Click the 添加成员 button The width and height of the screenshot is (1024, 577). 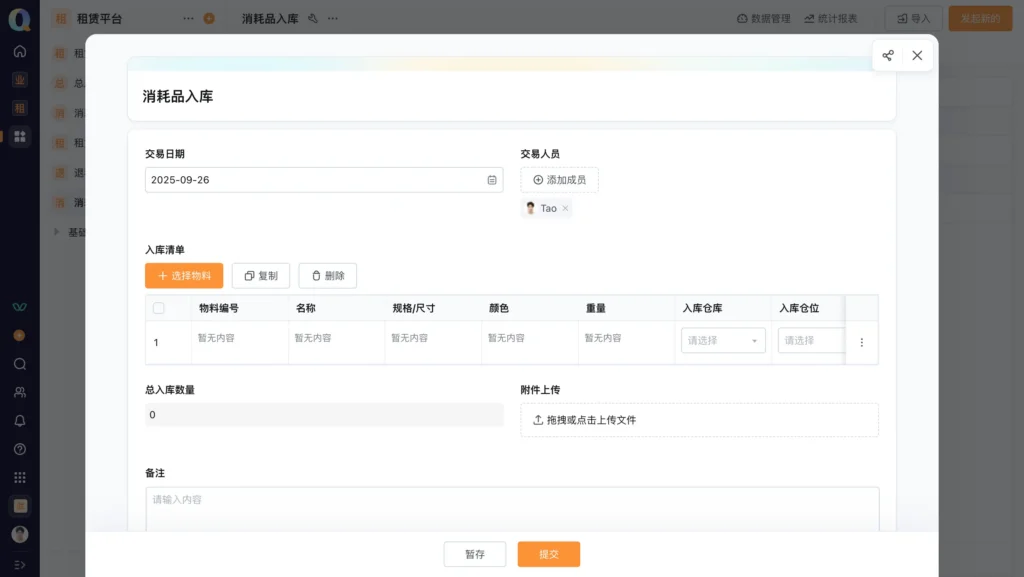(x=559, y=180)
